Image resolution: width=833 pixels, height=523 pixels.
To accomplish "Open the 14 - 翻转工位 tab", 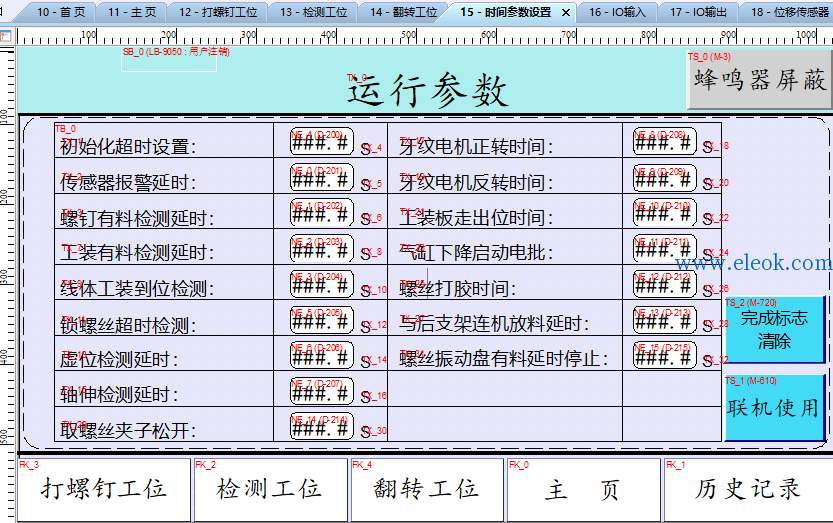I will (403, 12).
